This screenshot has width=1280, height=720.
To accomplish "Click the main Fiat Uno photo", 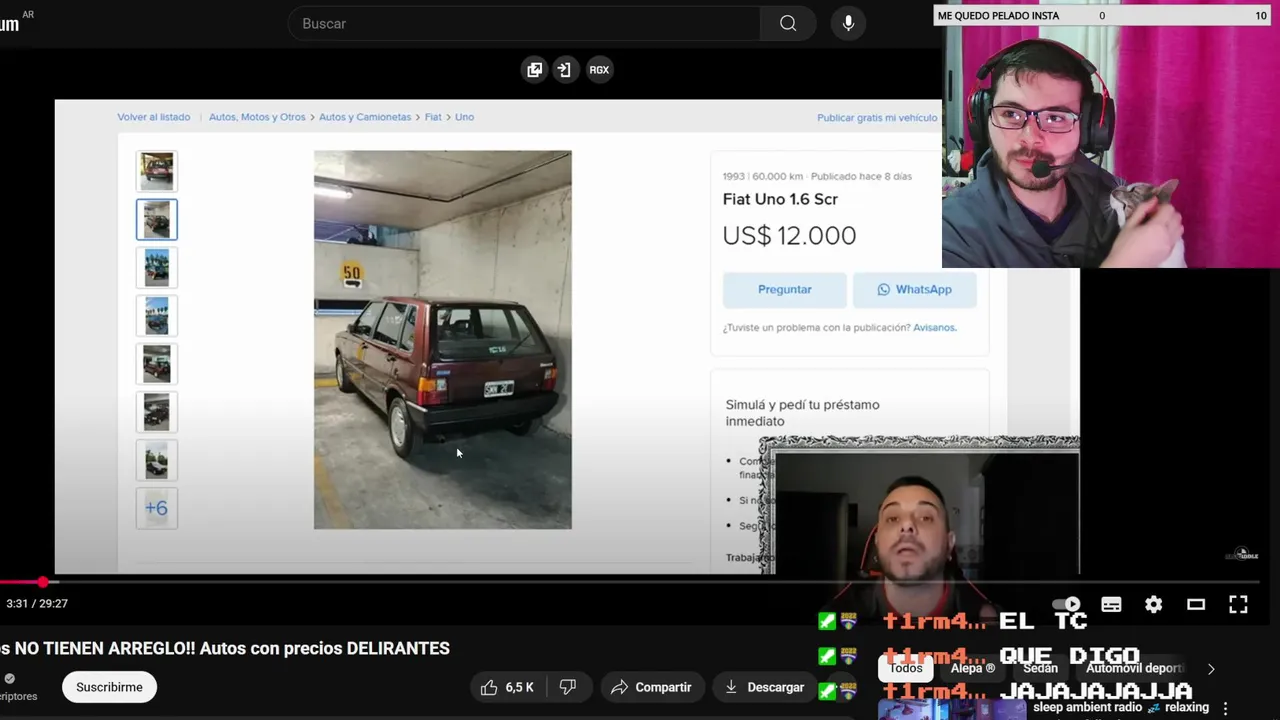I will 443,340.
